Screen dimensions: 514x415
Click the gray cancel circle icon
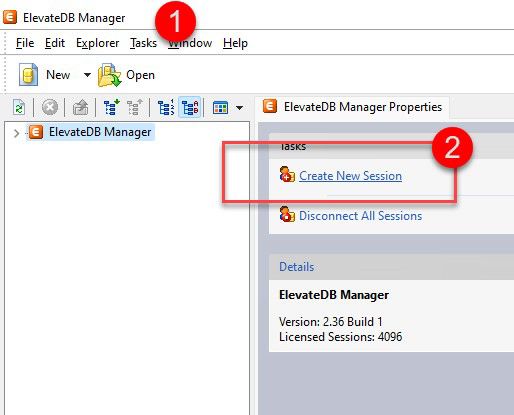click(x=50, y=108)
